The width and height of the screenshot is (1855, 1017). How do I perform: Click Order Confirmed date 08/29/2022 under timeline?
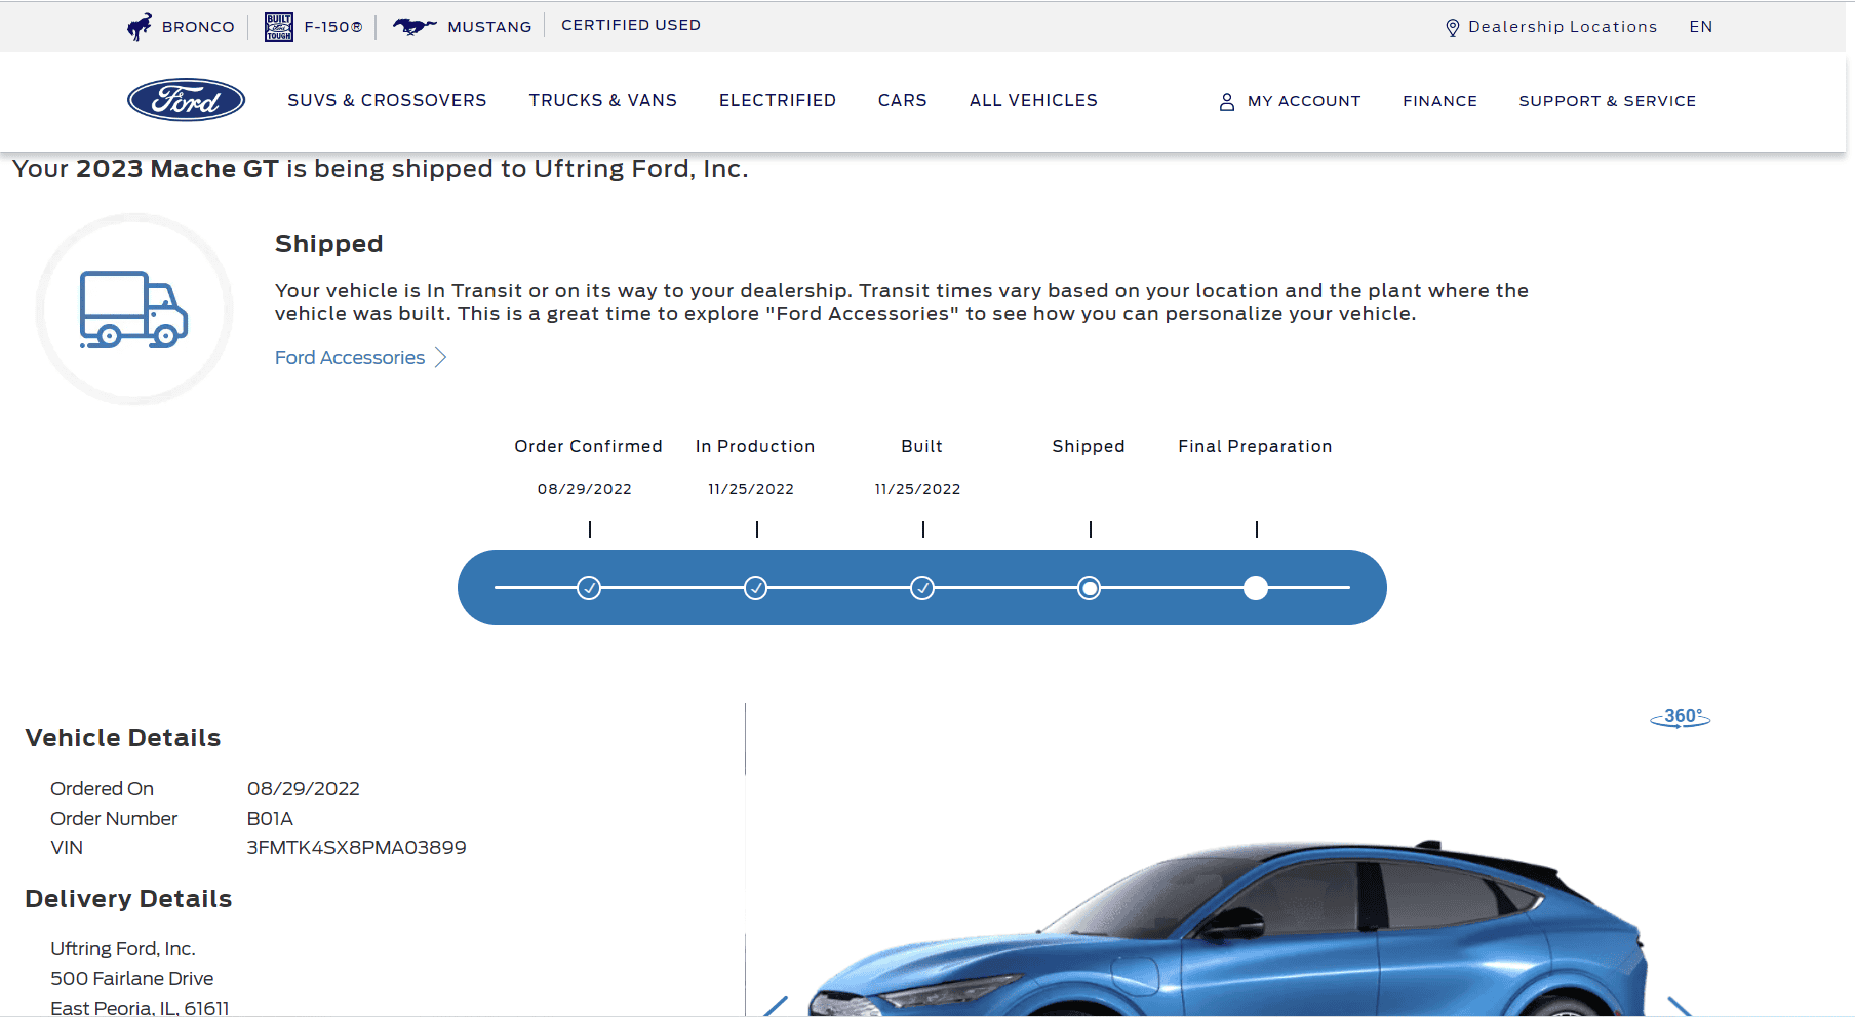tap(585, 489)
